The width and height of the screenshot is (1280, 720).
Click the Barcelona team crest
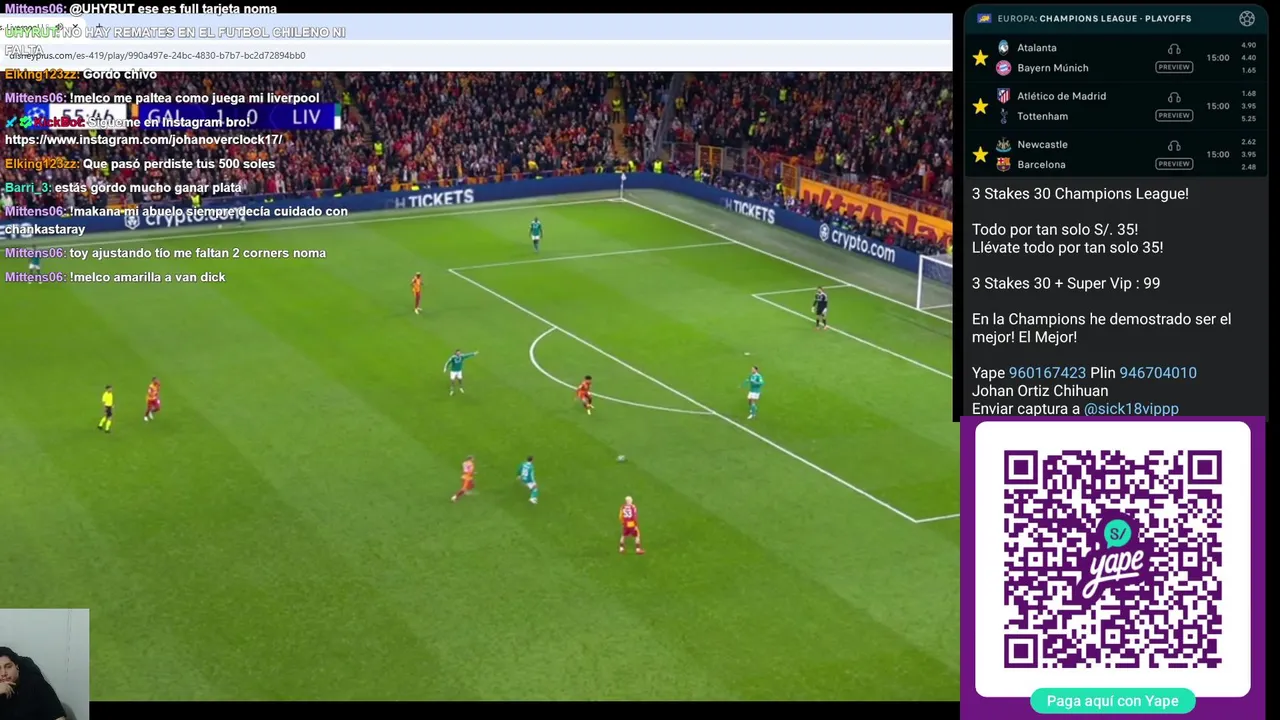(1003, 164)
